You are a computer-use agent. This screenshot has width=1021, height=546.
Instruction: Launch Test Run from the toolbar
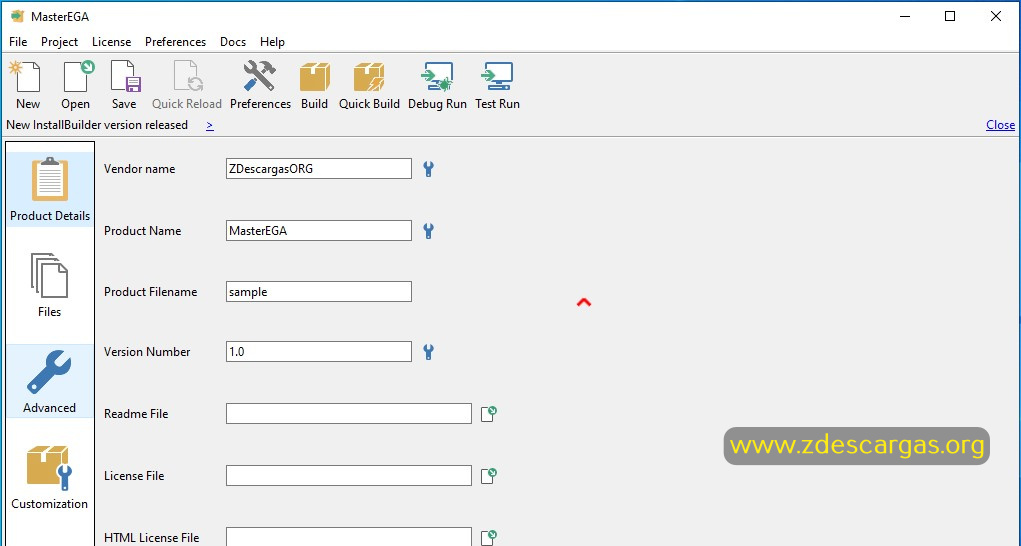[497, 85]
